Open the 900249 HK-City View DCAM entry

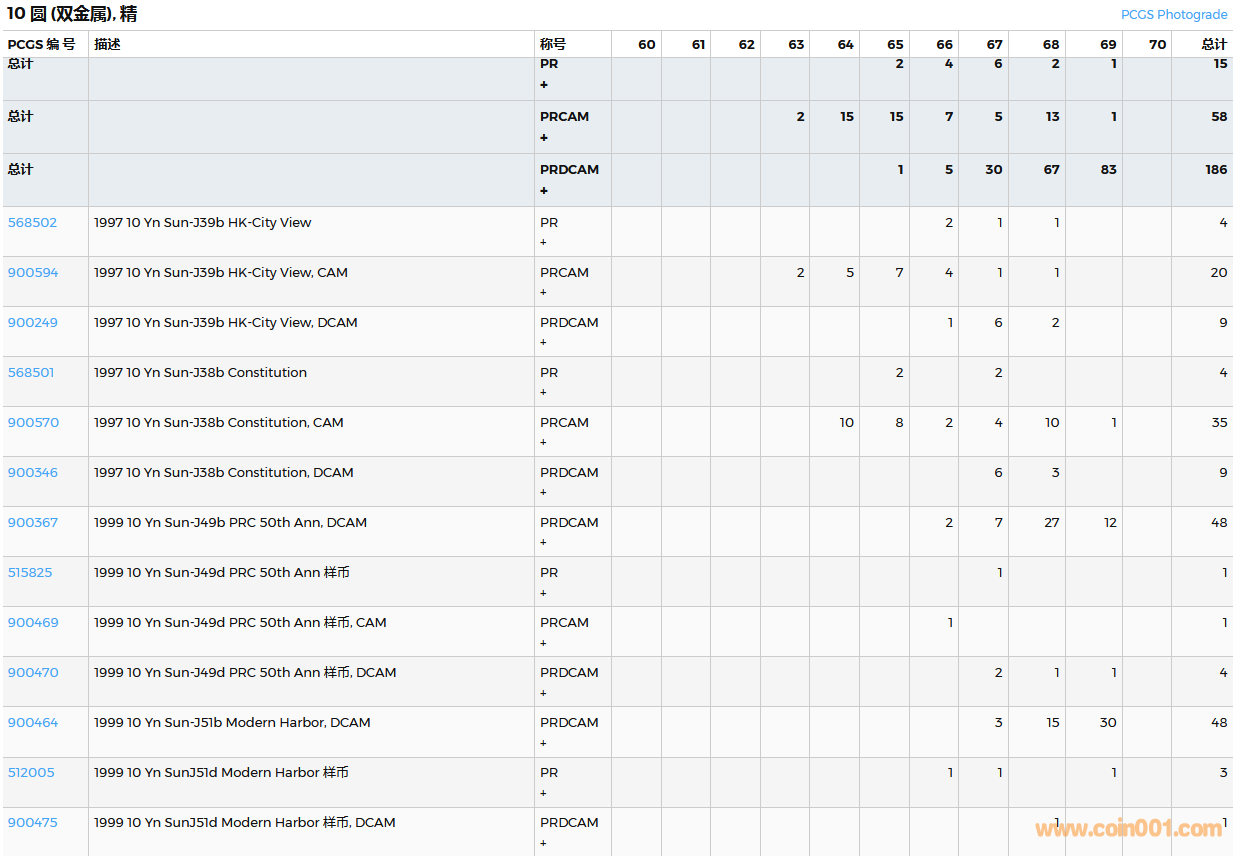click(x=33, y=323)
